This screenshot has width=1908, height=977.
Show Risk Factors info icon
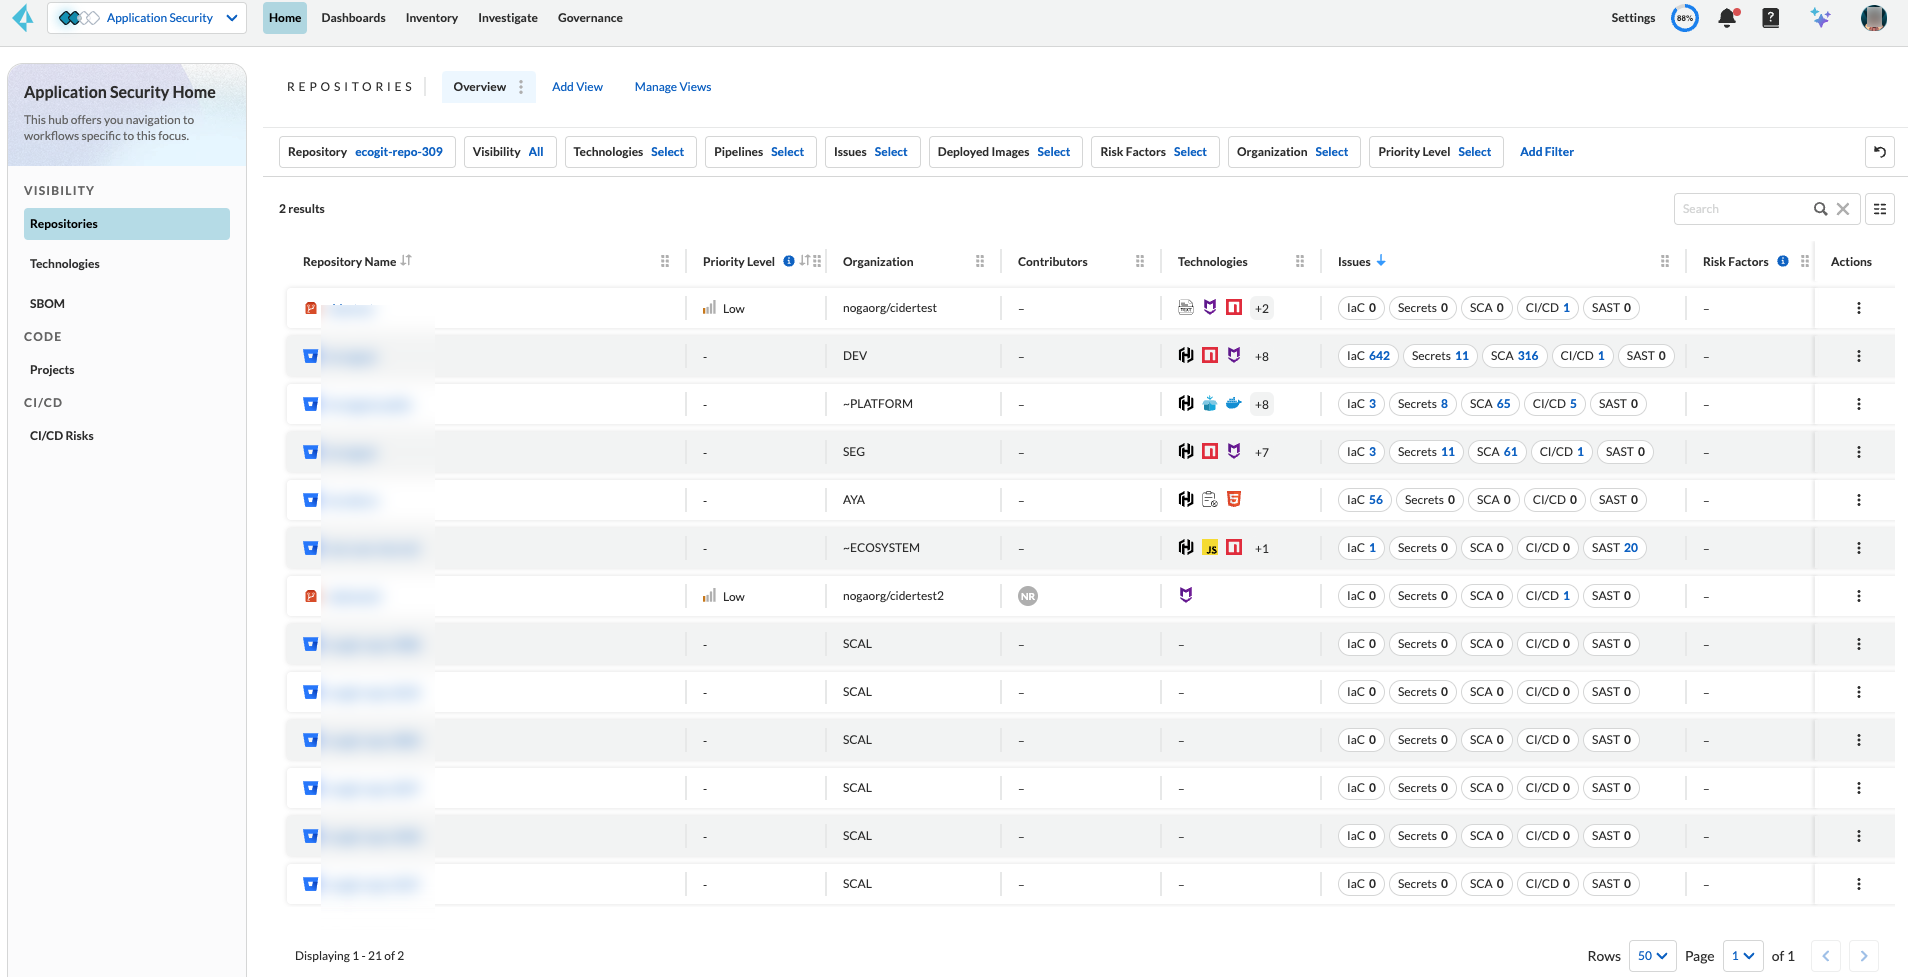point(1783,261)
